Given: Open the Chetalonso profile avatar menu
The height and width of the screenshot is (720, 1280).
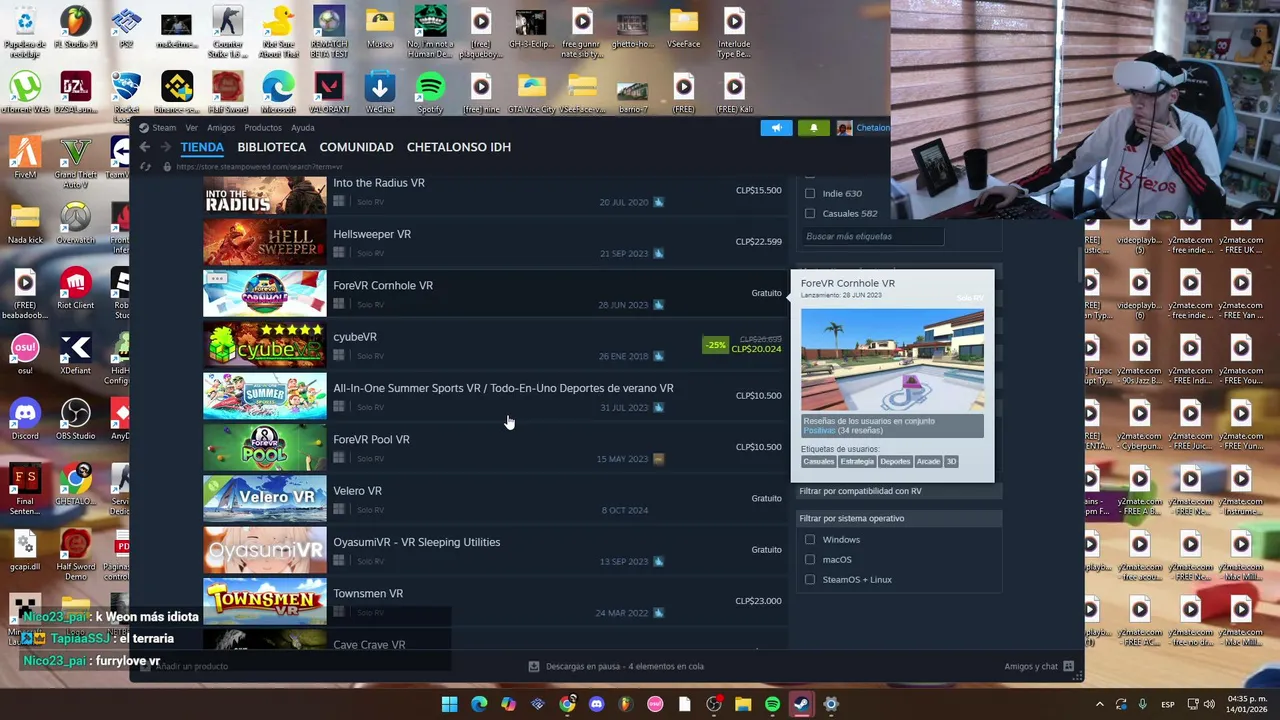Looking at the screenshot, I should pyautogui.click(x=845, y=128).
